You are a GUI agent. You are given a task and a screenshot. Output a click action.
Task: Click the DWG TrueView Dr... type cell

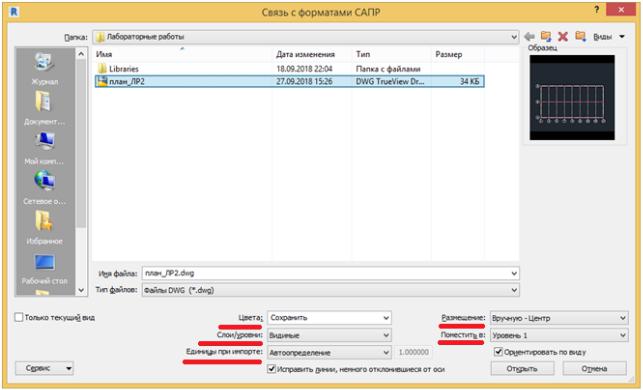coord(390,81)
